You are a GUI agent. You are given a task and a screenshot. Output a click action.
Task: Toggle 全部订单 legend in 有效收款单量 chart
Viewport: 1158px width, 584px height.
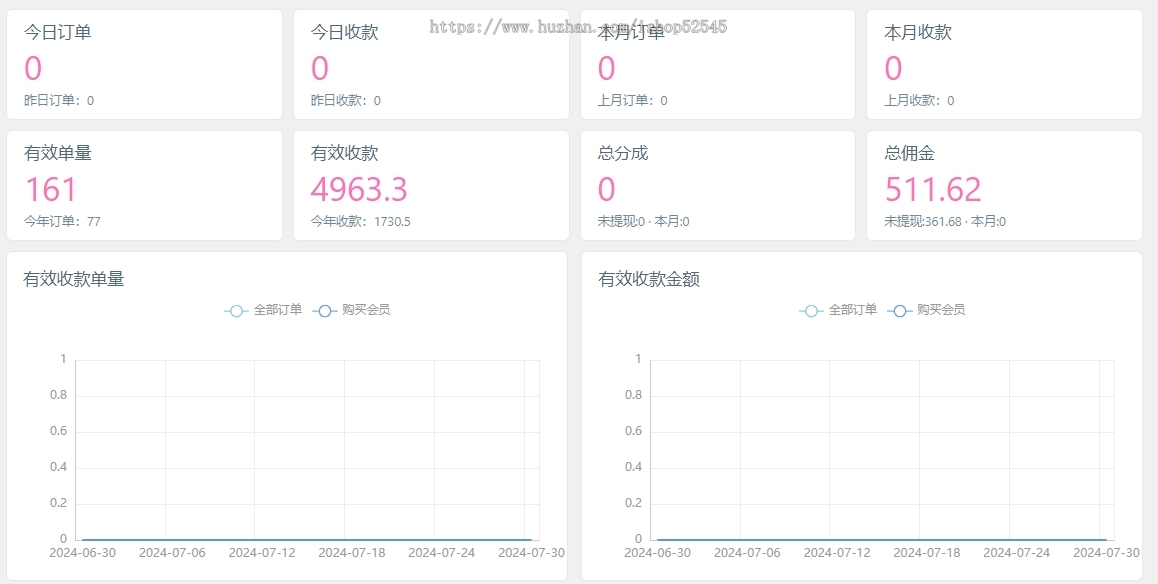[x=264, y=310]
